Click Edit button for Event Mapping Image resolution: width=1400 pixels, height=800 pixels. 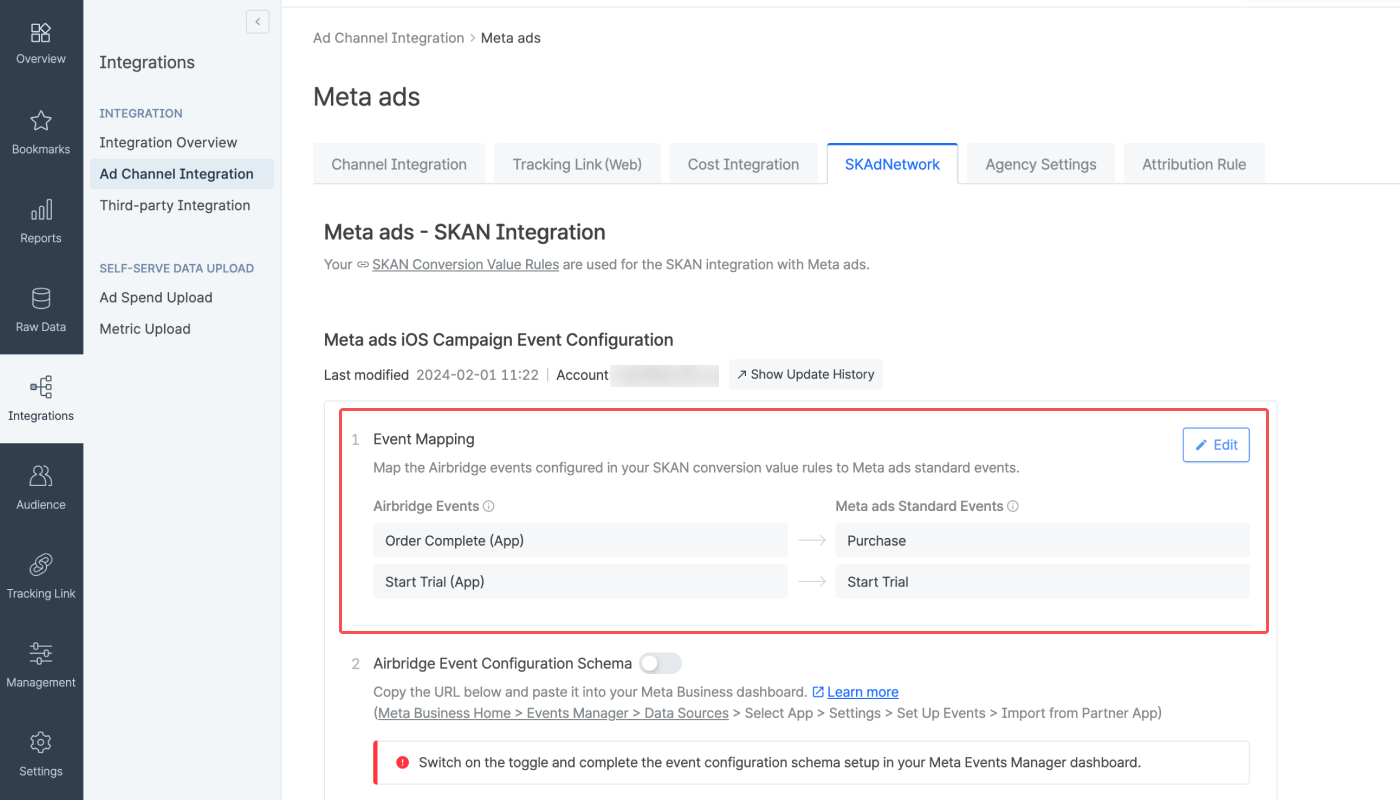1216,445
